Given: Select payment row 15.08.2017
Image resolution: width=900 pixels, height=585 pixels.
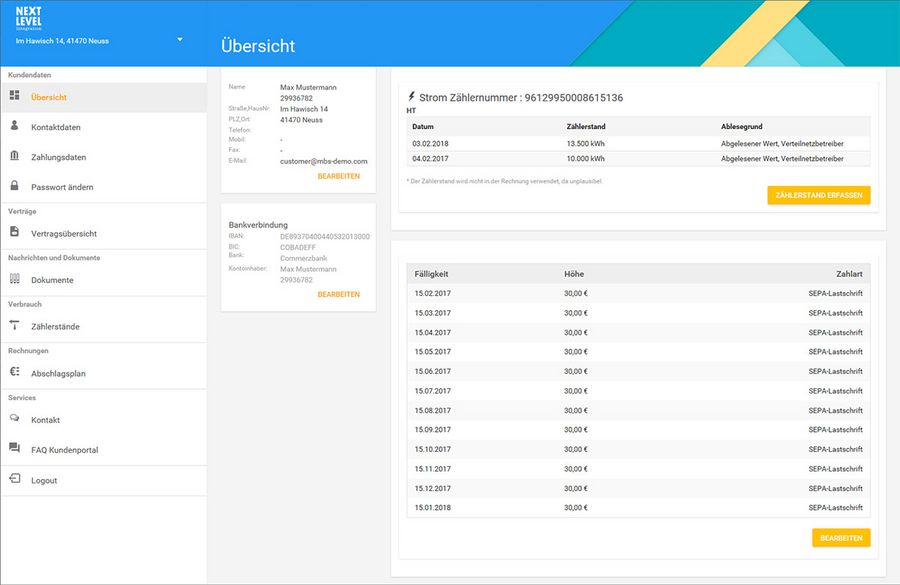Looking at the screenshot, I should point(638,410).
